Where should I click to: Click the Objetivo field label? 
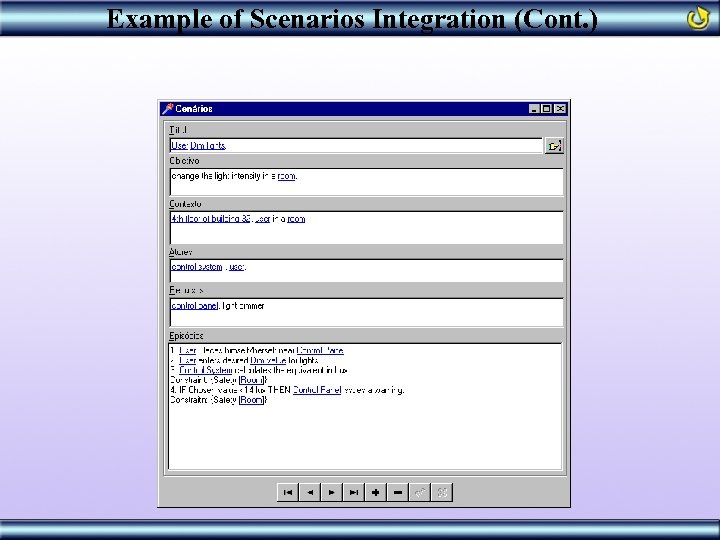[184, 161]
